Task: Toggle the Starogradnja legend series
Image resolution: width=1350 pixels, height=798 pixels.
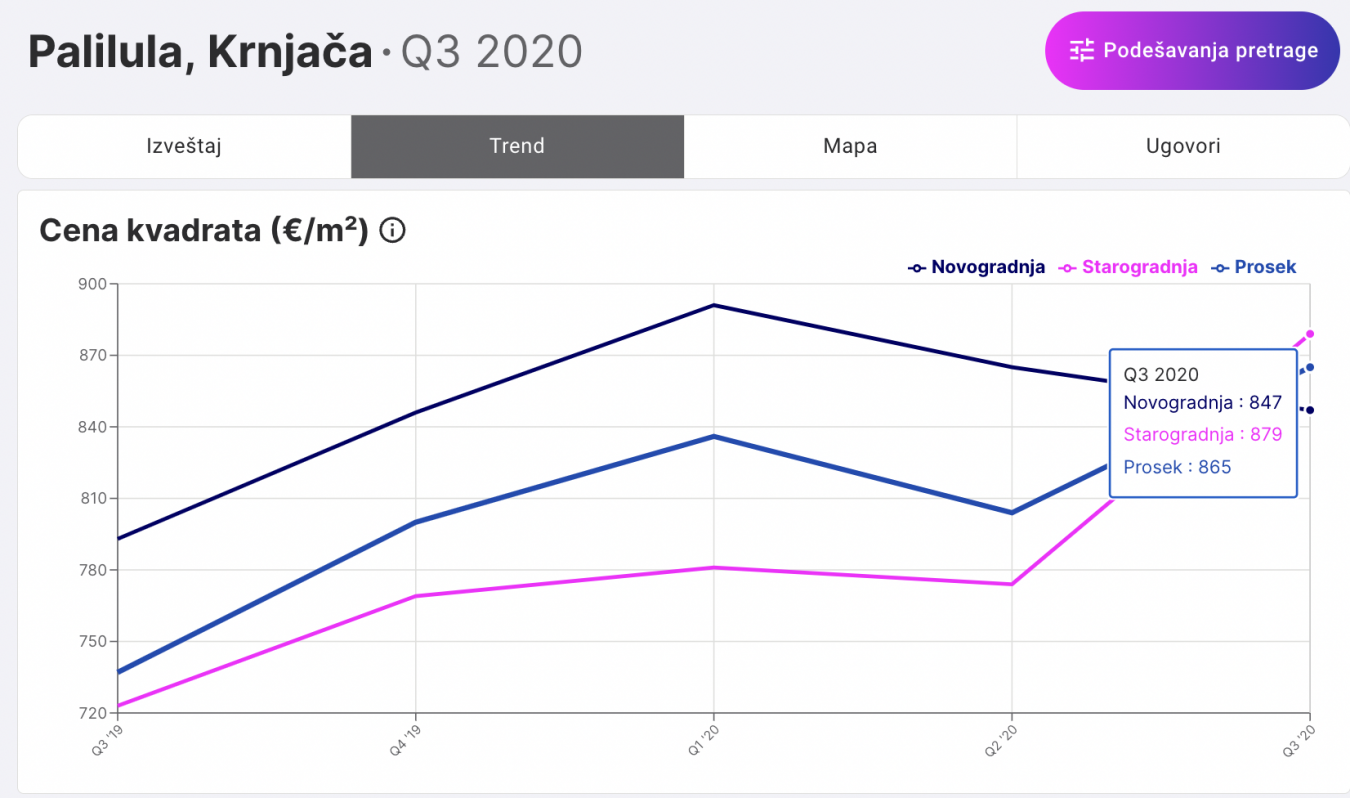Action: (x=1139, y=267)
